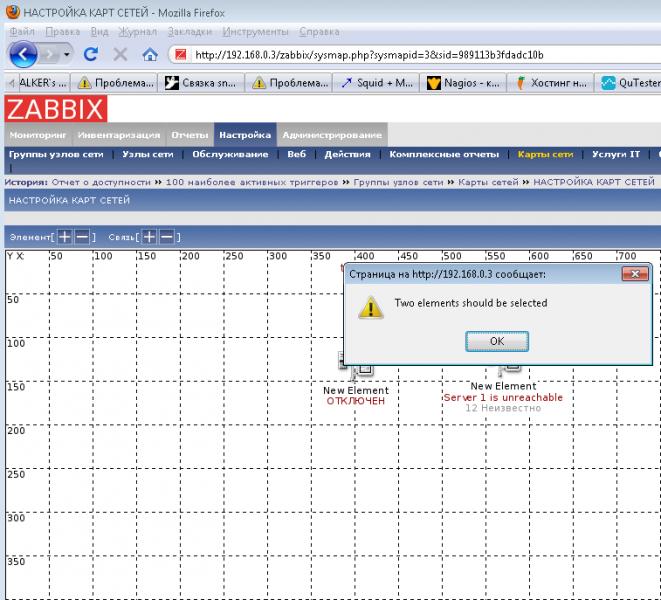Click the site favicon in the address bar
661x600 pixels.
click(x=181, y=55)
